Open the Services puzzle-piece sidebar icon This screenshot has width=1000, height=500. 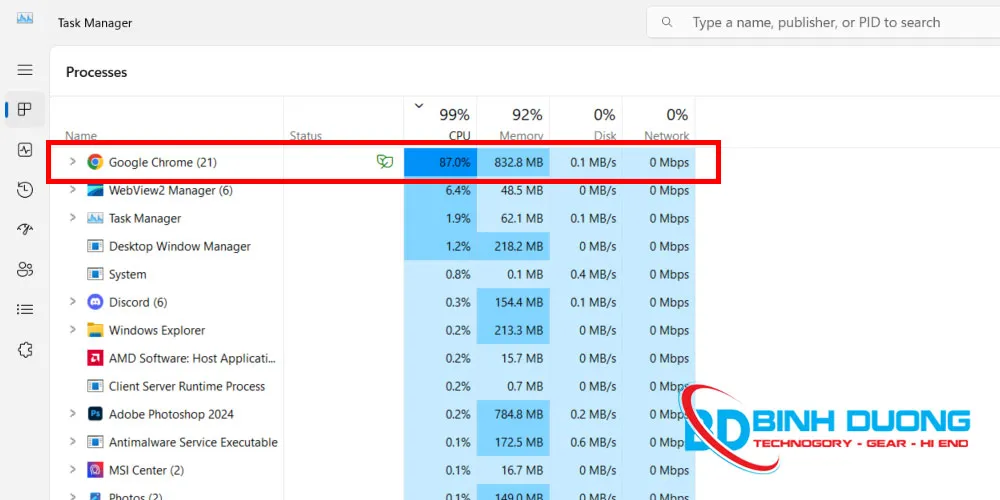point(25,349)
